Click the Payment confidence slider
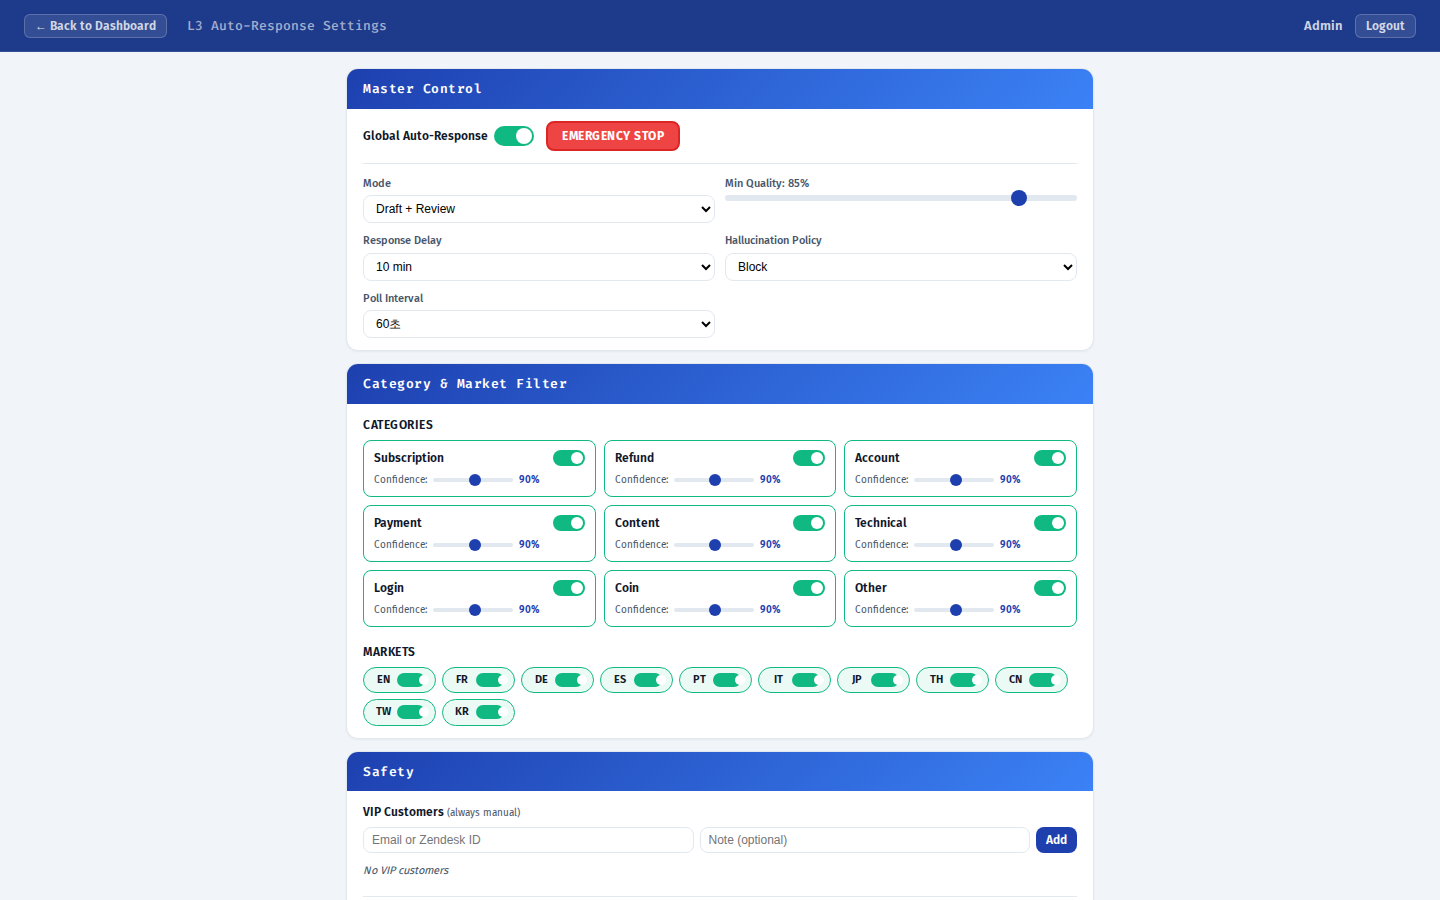The width and height of the screenshot is (1440, 900). tap(475, 545)
